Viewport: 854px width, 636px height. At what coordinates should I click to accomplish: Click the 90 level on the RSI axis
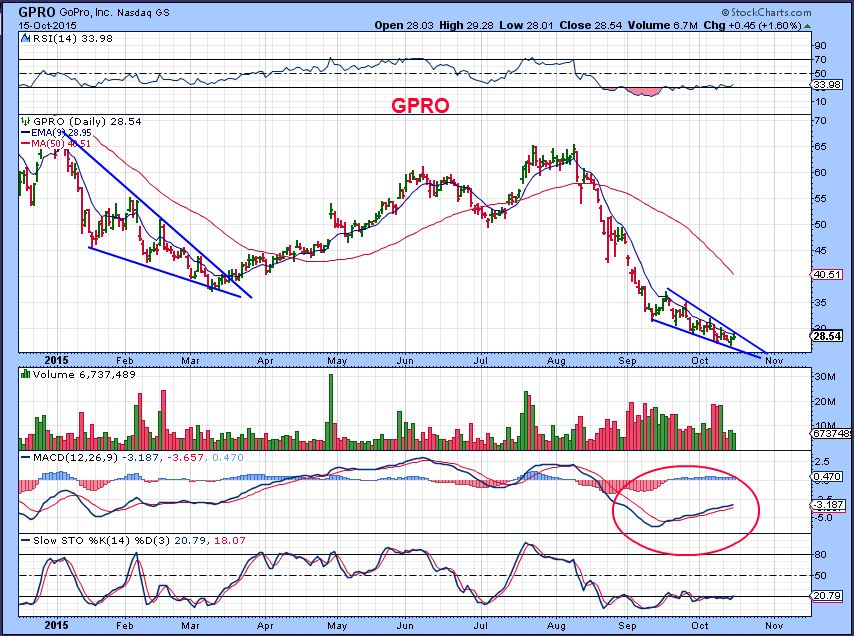point(821,45)
